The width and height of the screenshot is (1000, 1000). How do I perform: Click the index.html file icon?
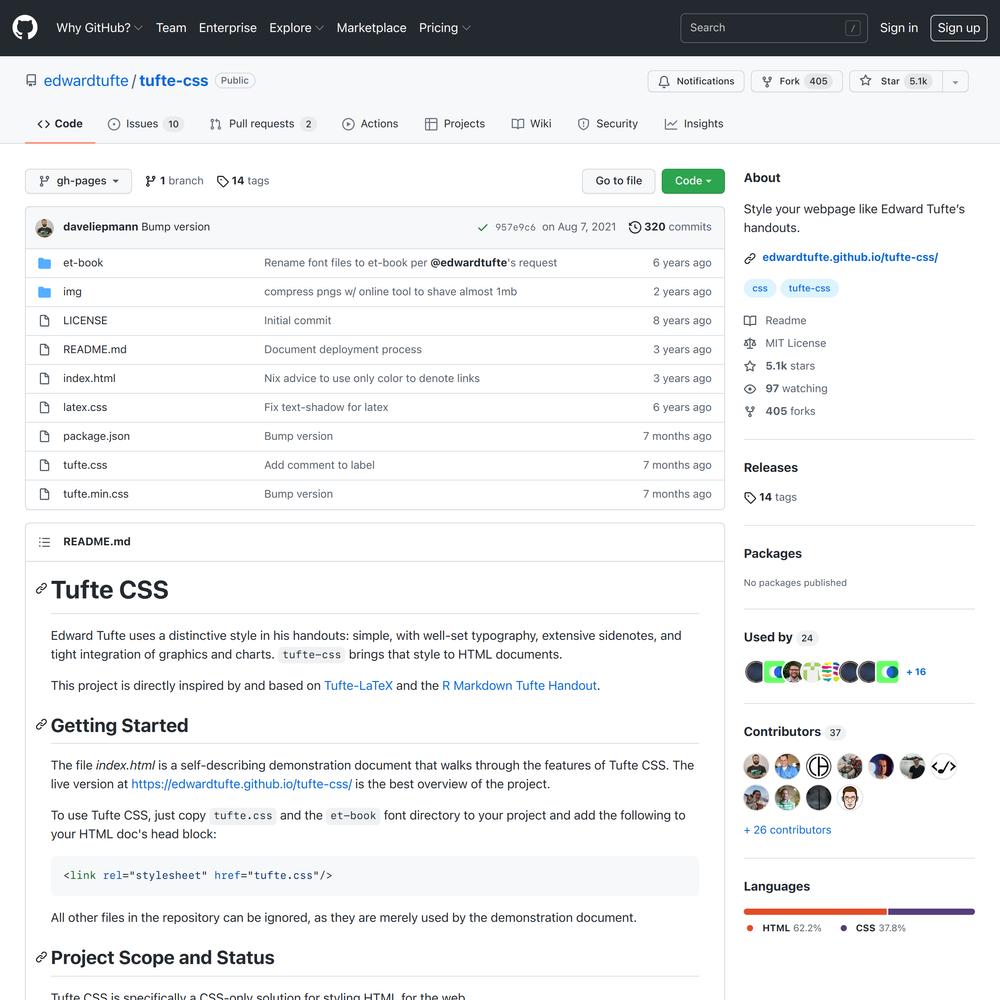[x=45, y=378]
